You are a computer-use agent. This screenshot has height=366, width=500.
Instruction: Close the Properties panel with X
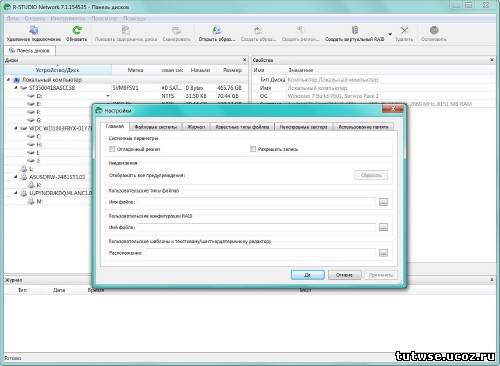[x=492, y=60]
